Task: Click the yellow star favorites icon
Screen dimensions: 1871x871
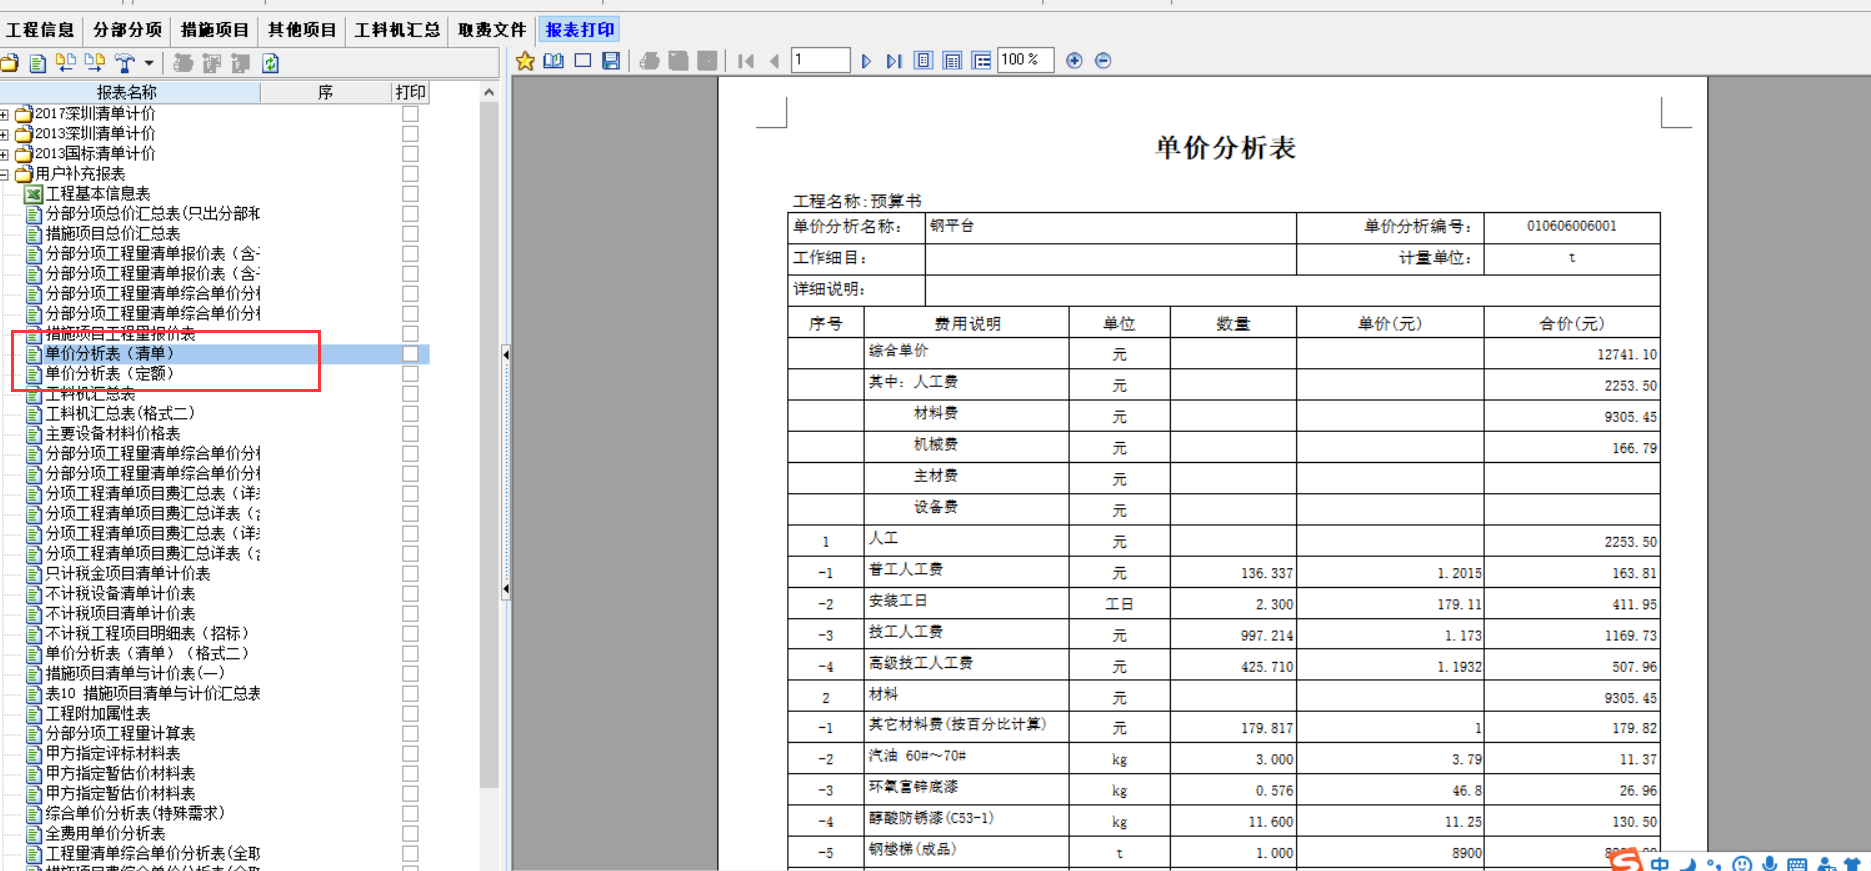Action: (x=525, y=61)
